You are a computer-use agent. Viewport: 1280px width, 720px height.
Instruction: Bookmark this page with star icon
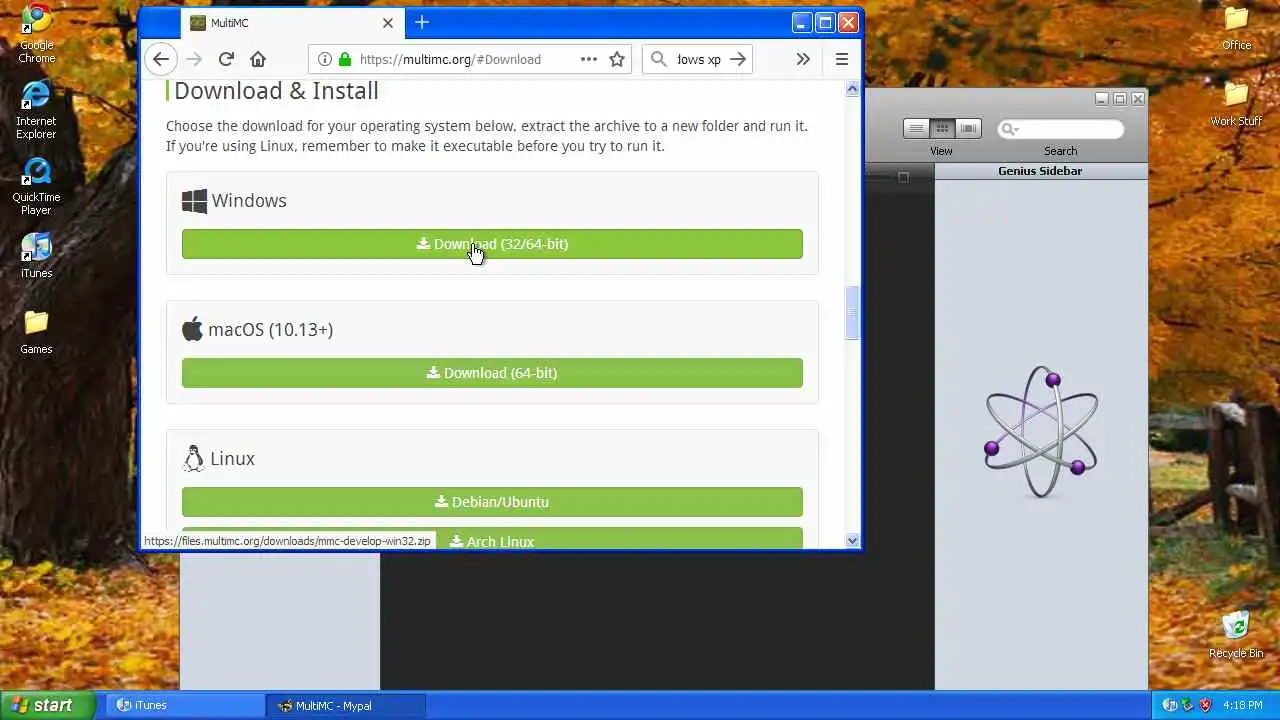click(617, 59)
